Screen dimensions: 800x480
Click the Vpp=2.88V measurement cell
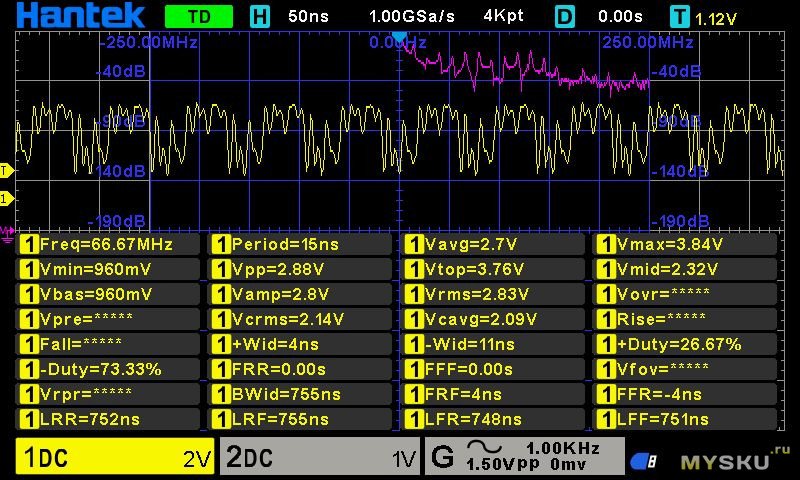[300, 269]
